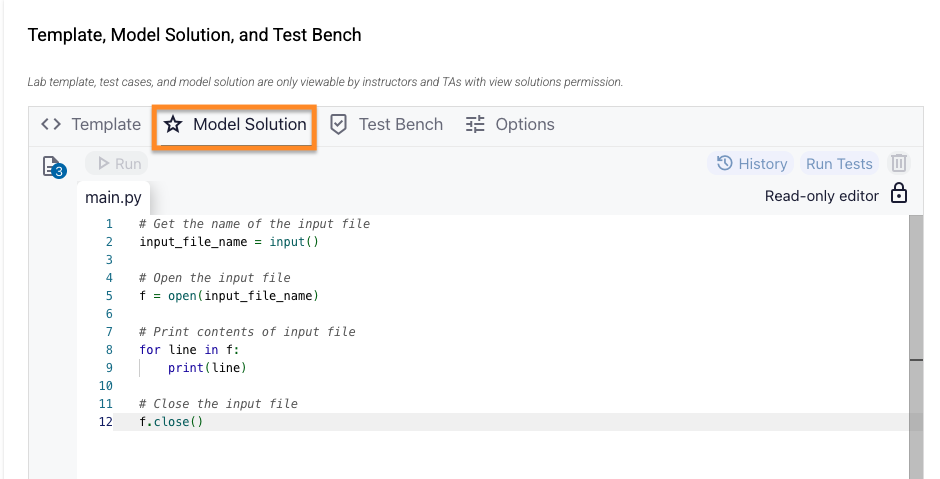The width and height of the screenshot is (940, 479).
Task: Click the Read-only editor label
Action: tap(821, 196)
